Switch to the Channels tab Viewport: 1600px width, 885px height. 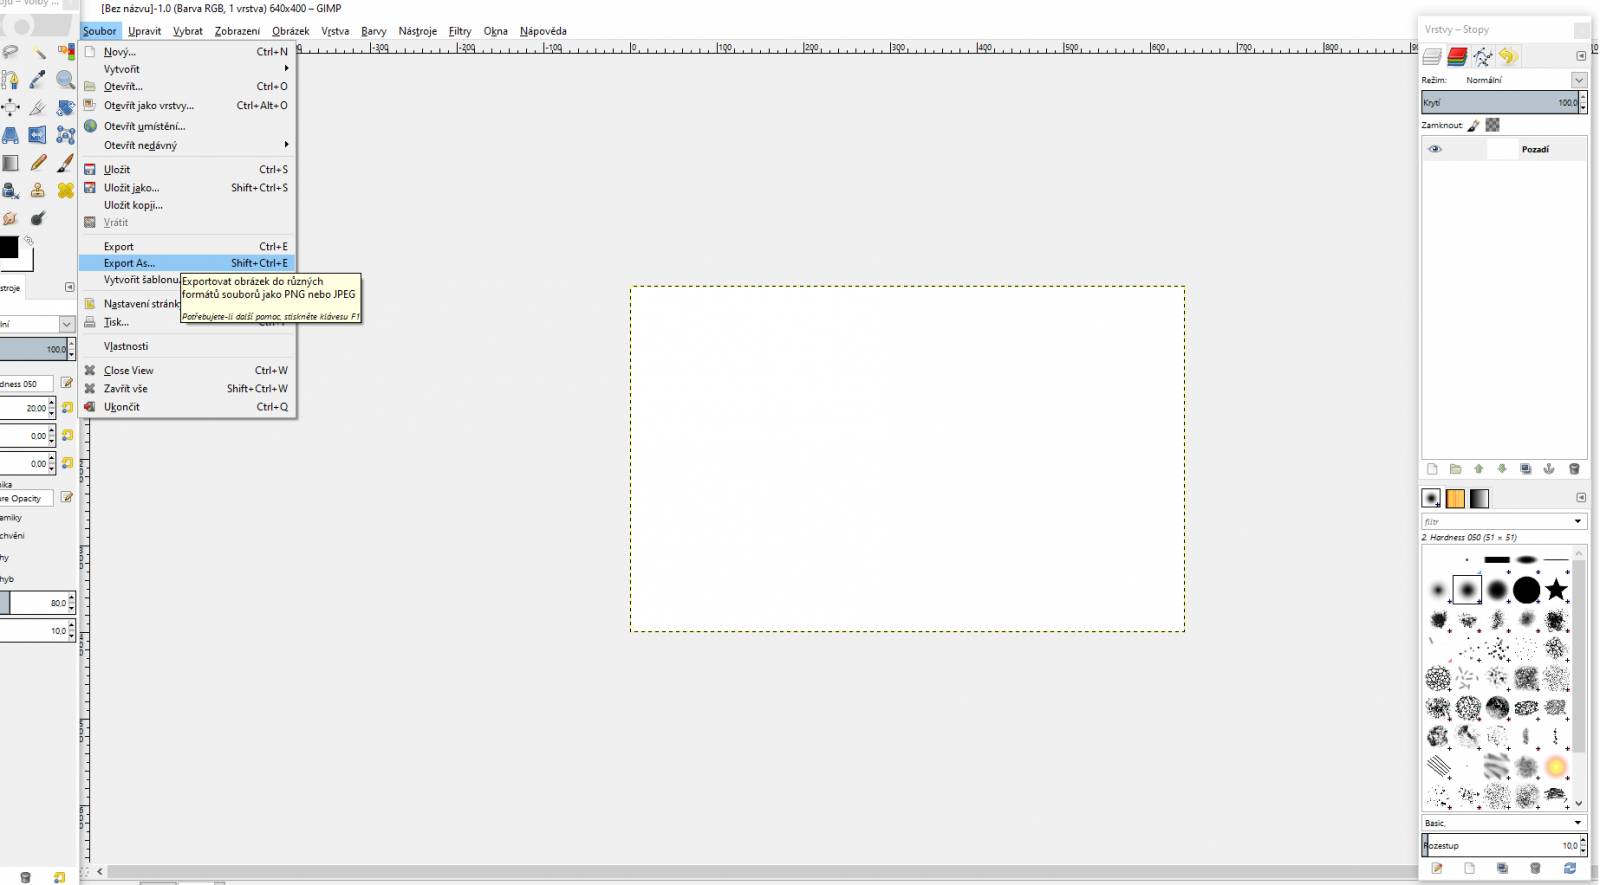1457,56
